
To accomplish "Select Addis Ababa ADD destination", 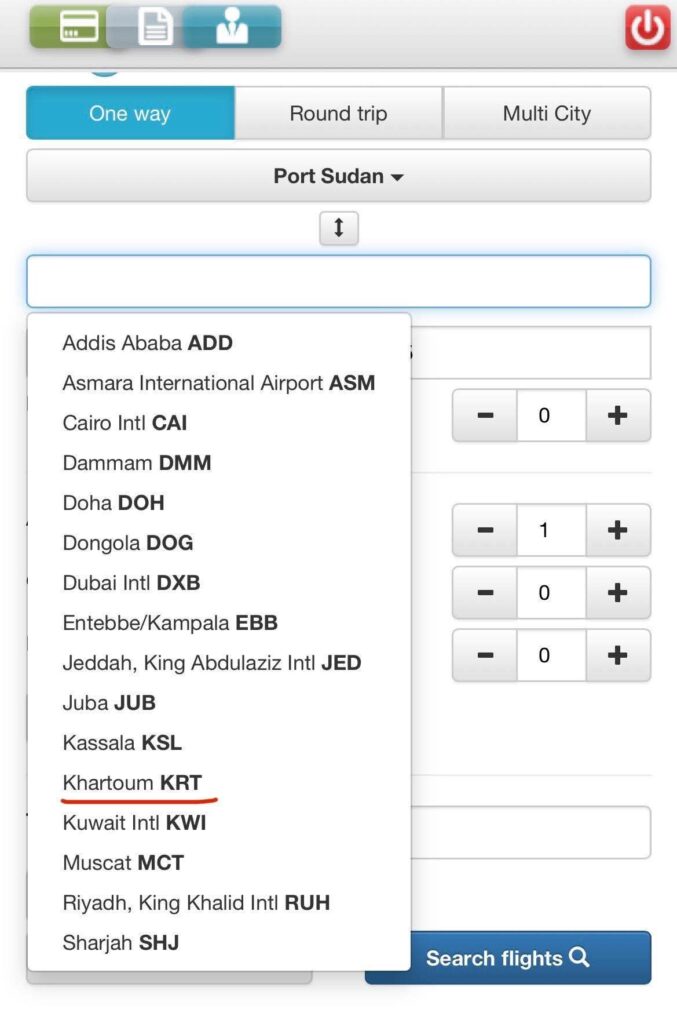I will 147,343.
